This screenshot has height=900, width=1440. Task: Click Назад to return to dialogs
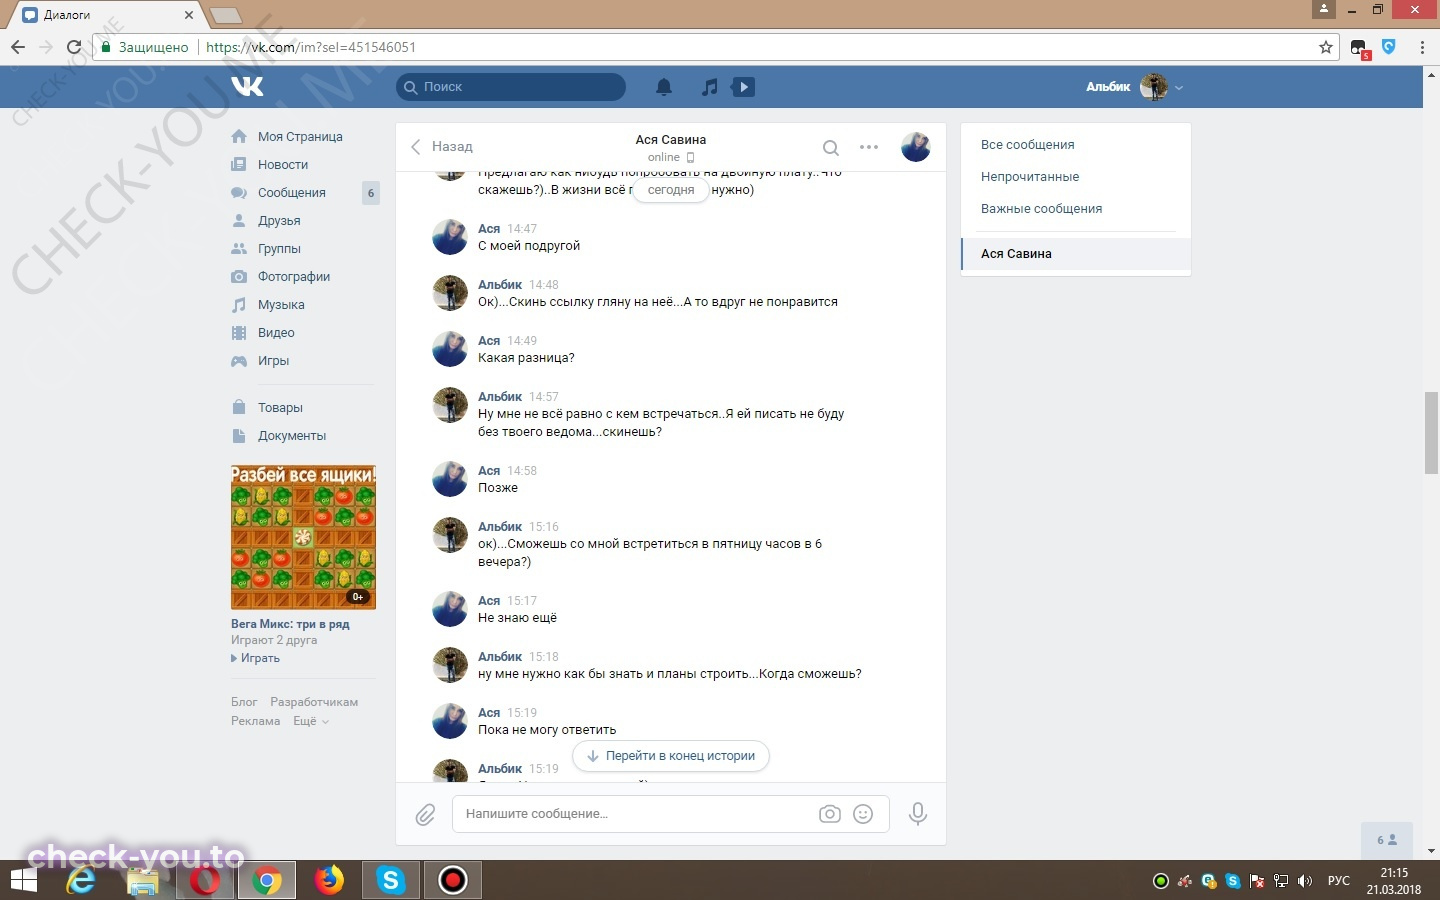(x=442, y=147)
